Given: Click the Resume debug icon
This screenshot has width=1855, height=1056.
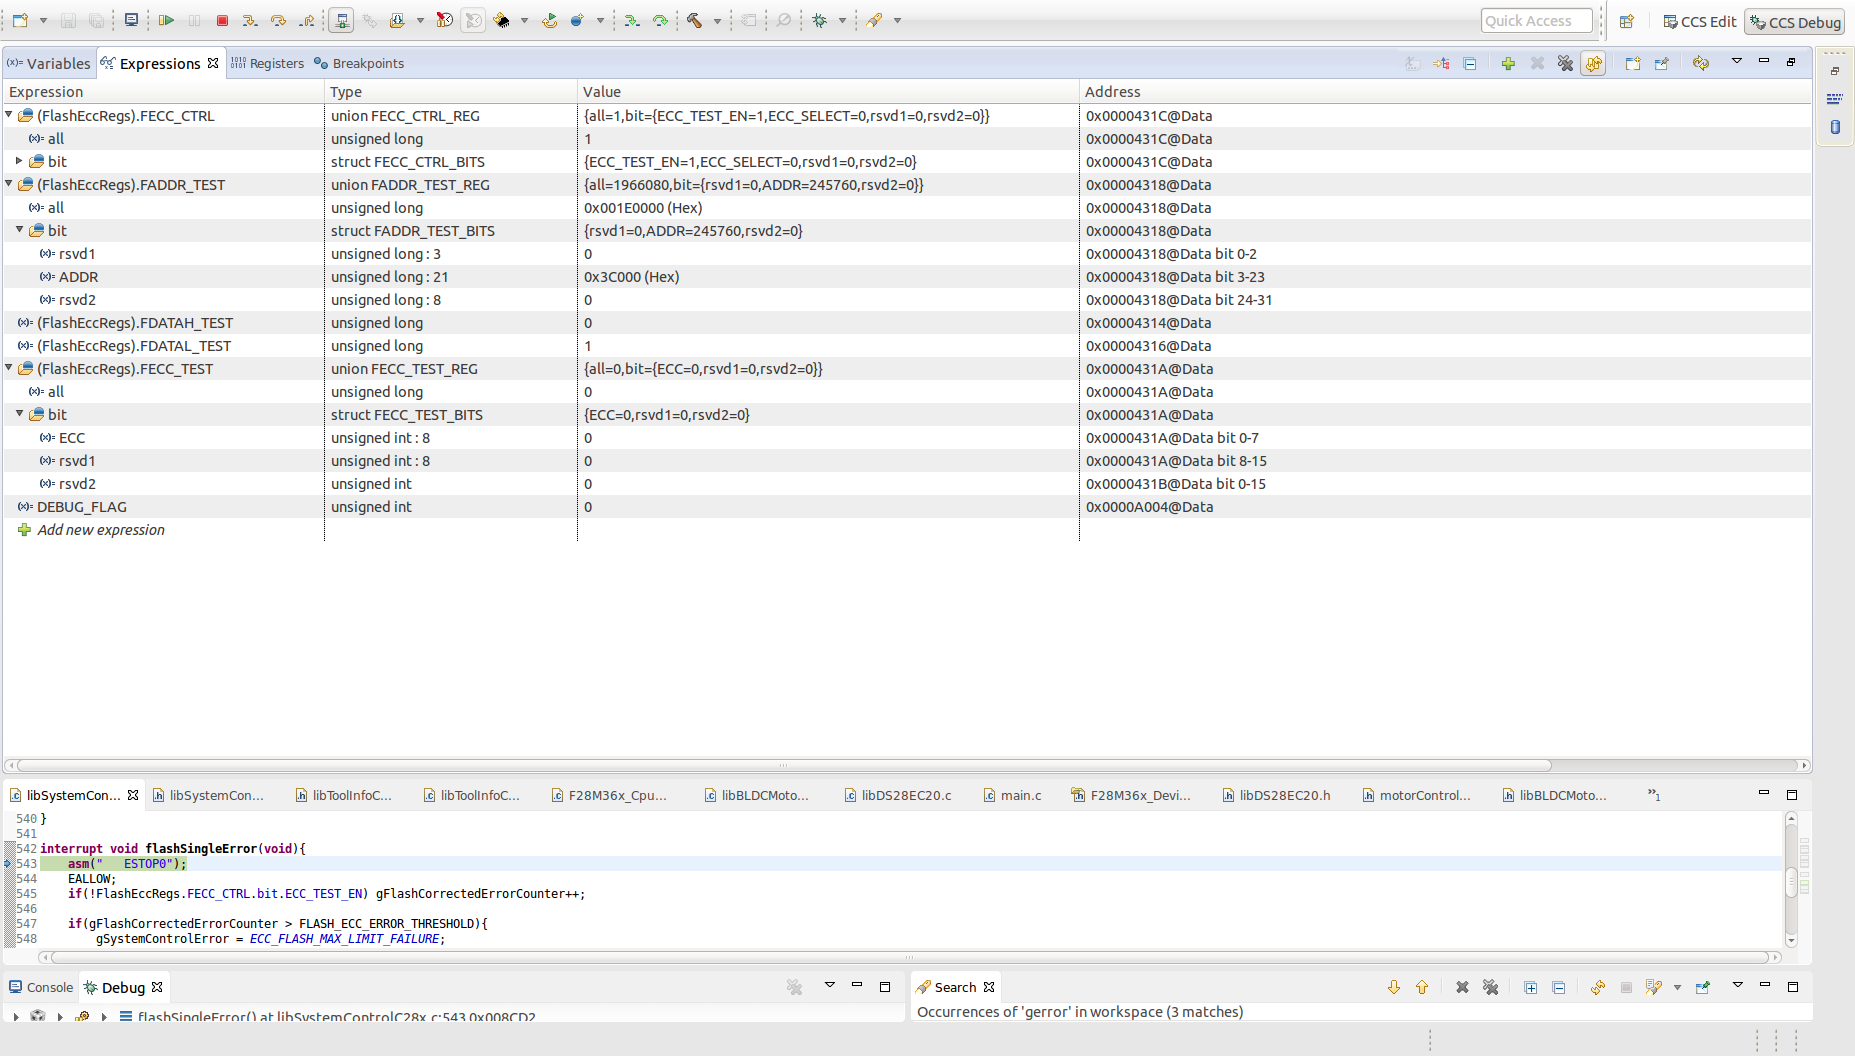Looking at the screenshot, I should (166, 20).
